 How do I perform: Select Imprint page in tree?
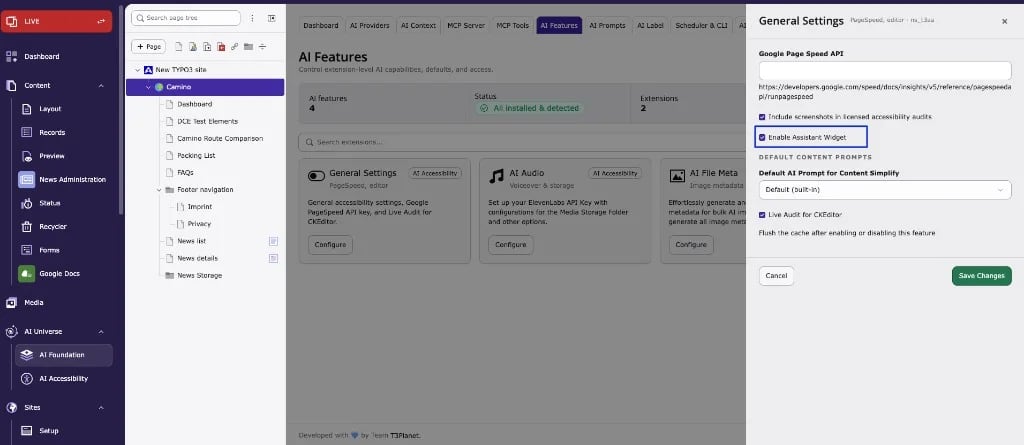pos(200,206)
